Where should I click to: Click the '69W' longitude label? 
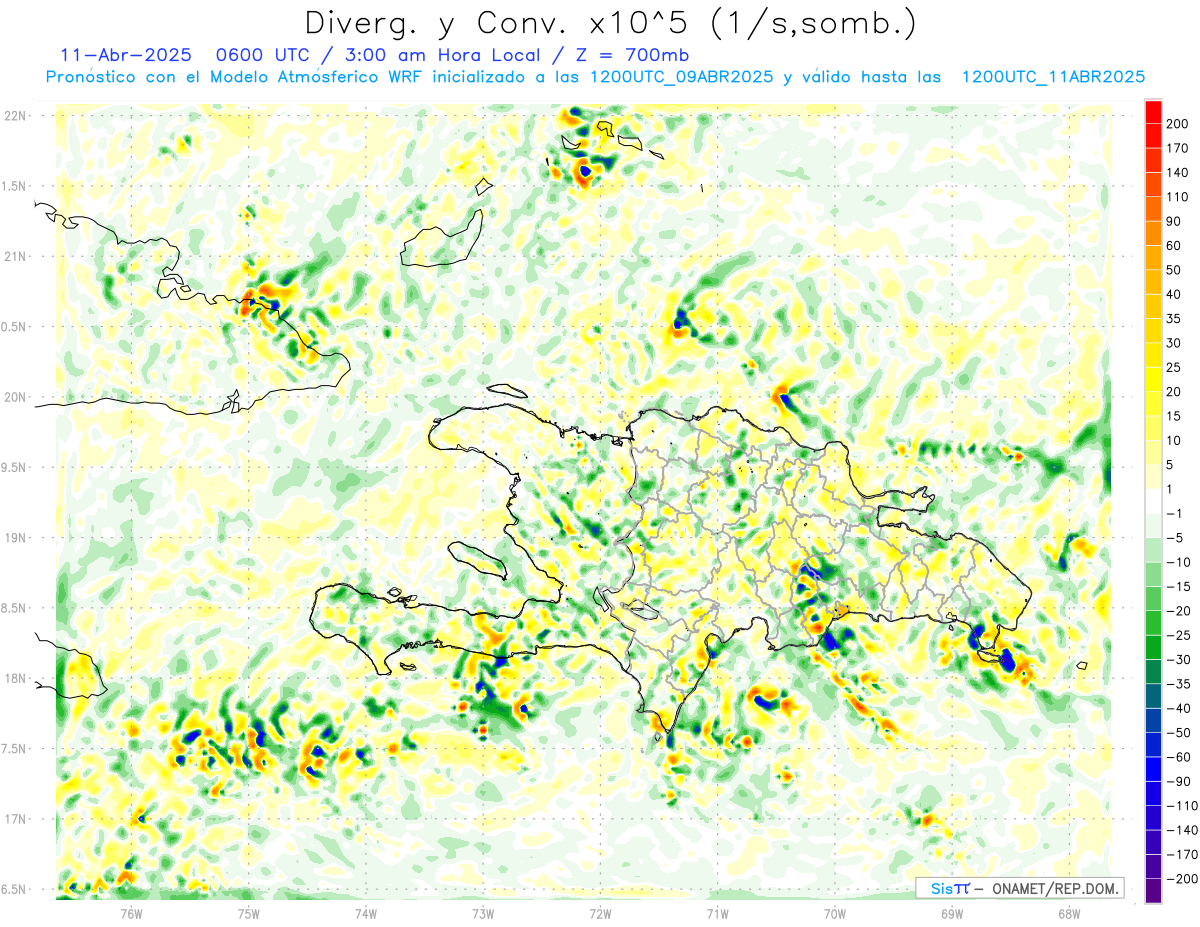pos(951,913)
